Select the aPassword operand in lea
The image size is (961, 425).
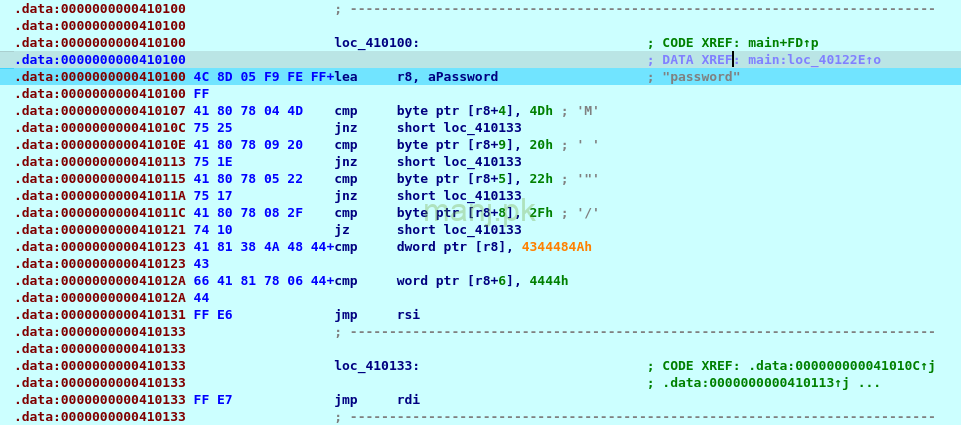click(456, 77)
